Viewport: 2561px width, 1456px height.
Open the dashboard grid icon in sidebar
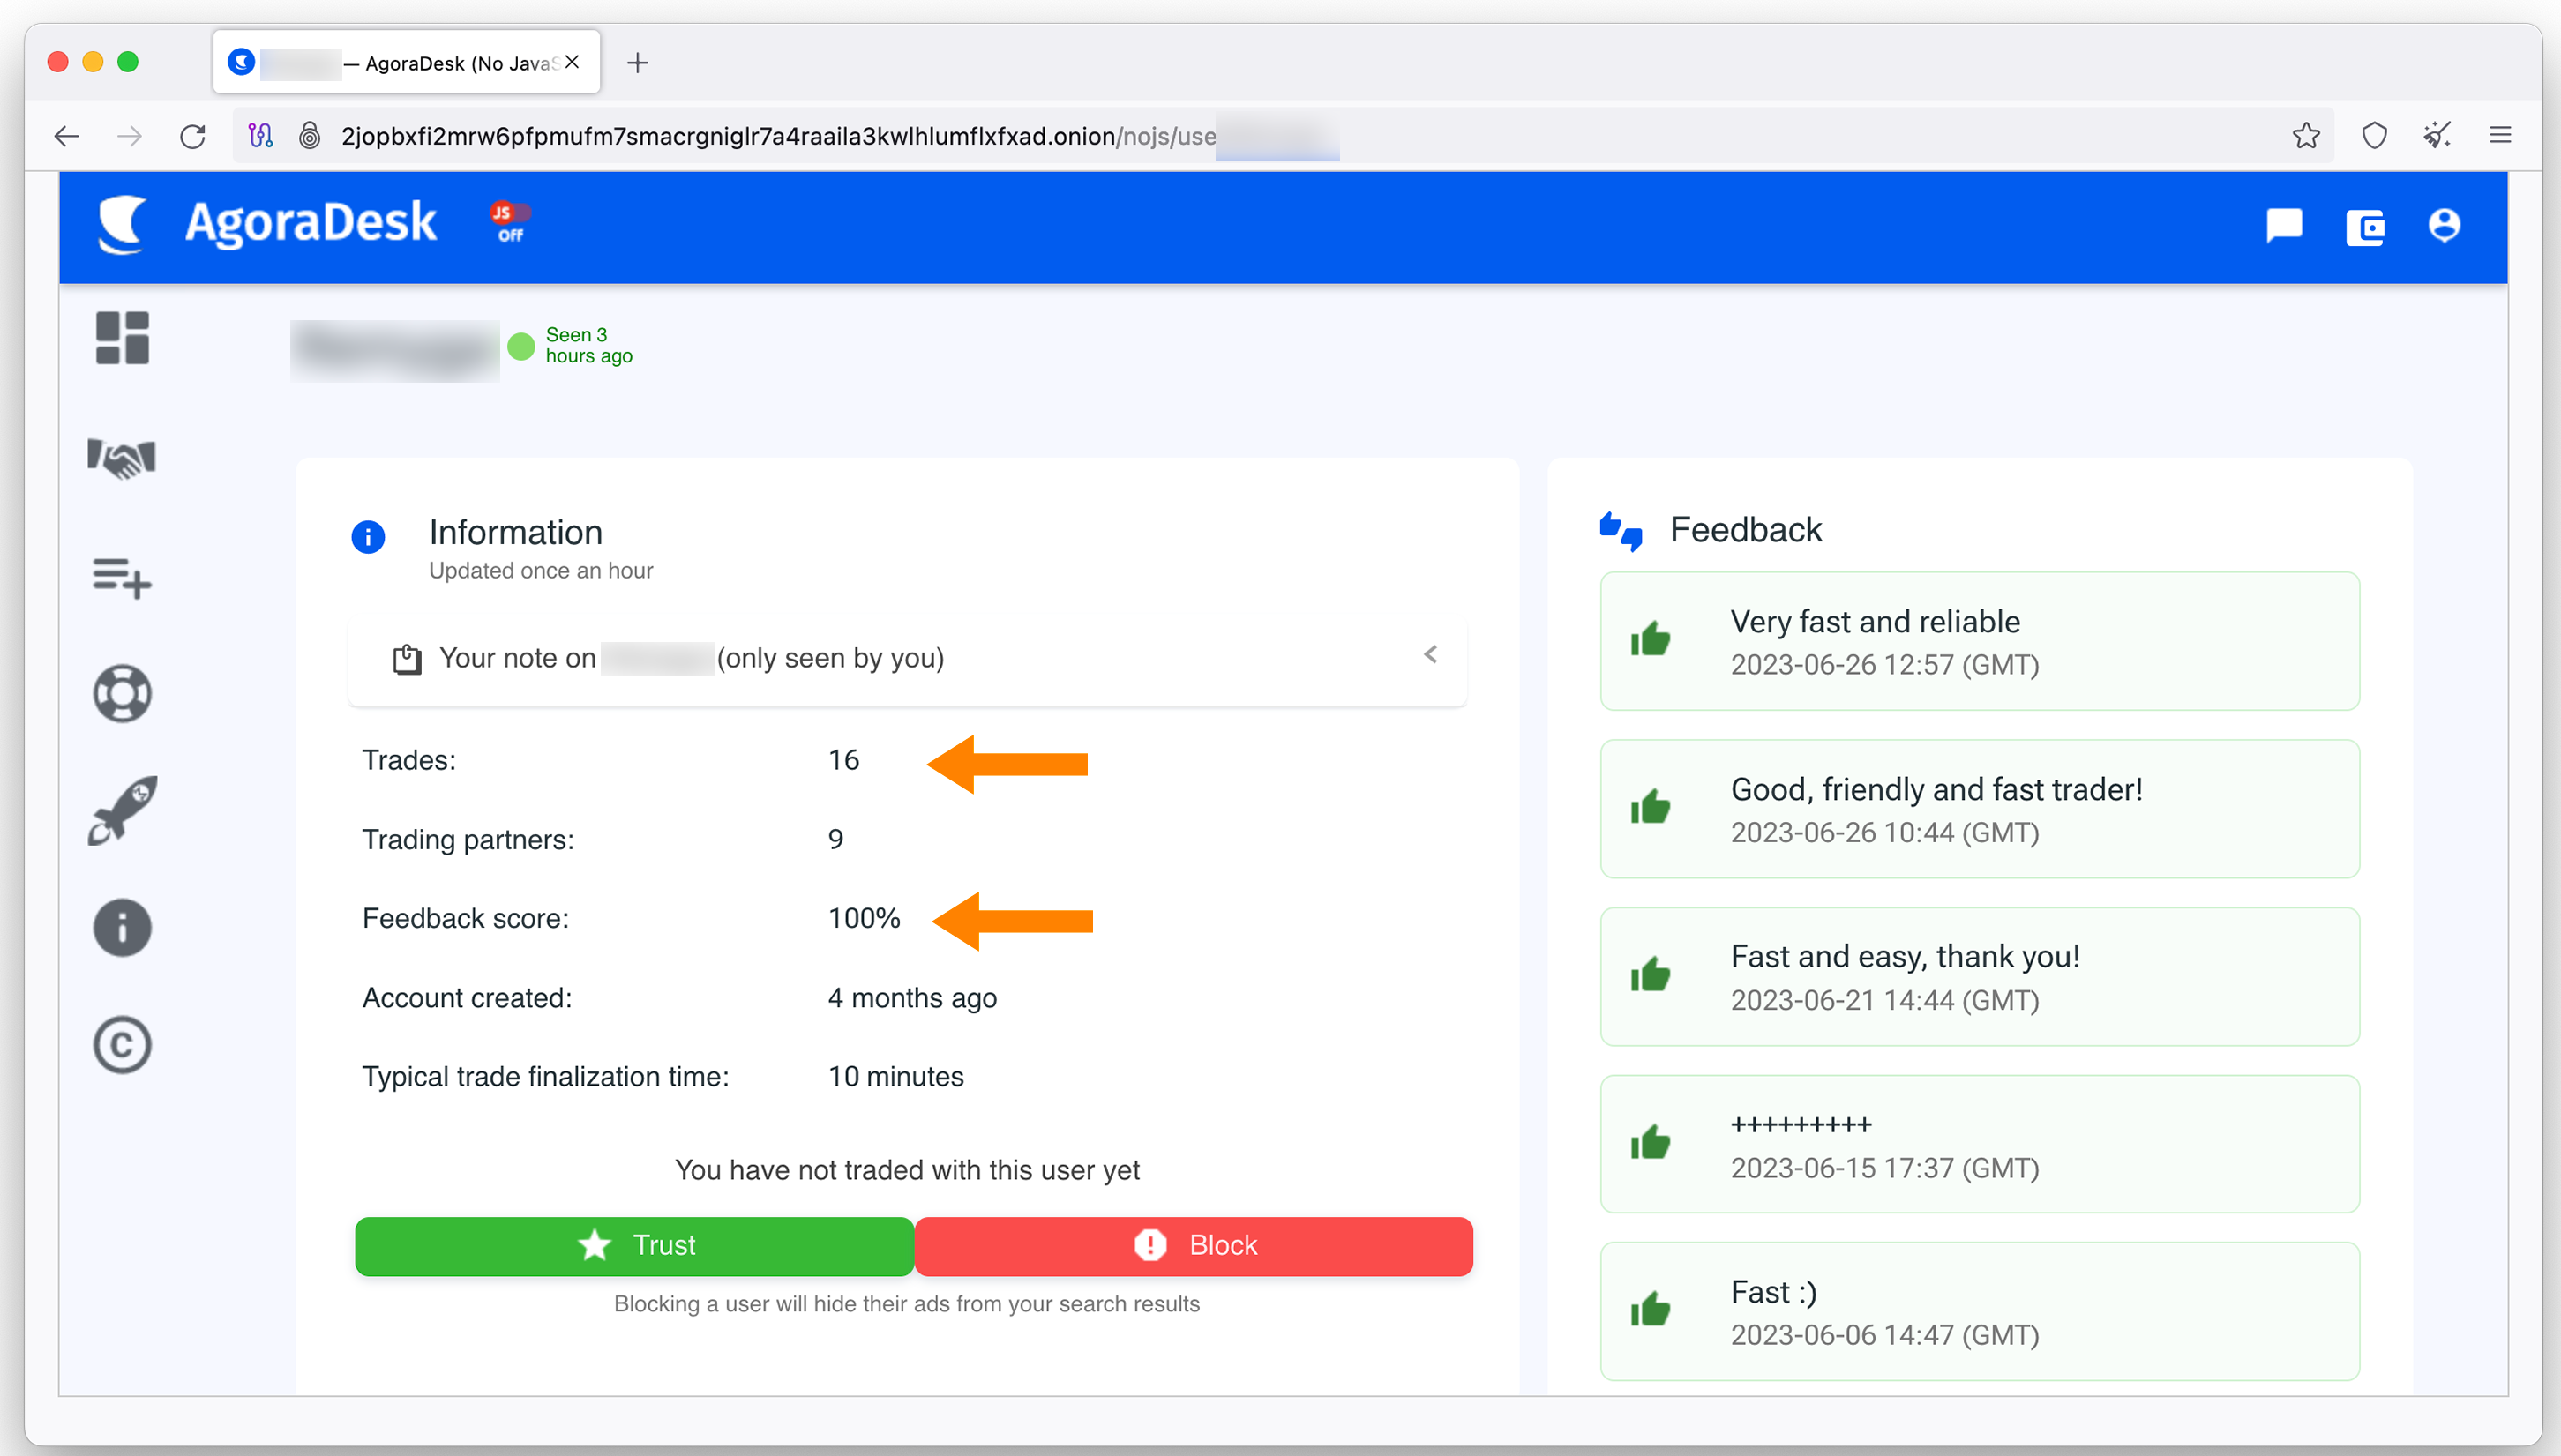[x=122, y=338]
